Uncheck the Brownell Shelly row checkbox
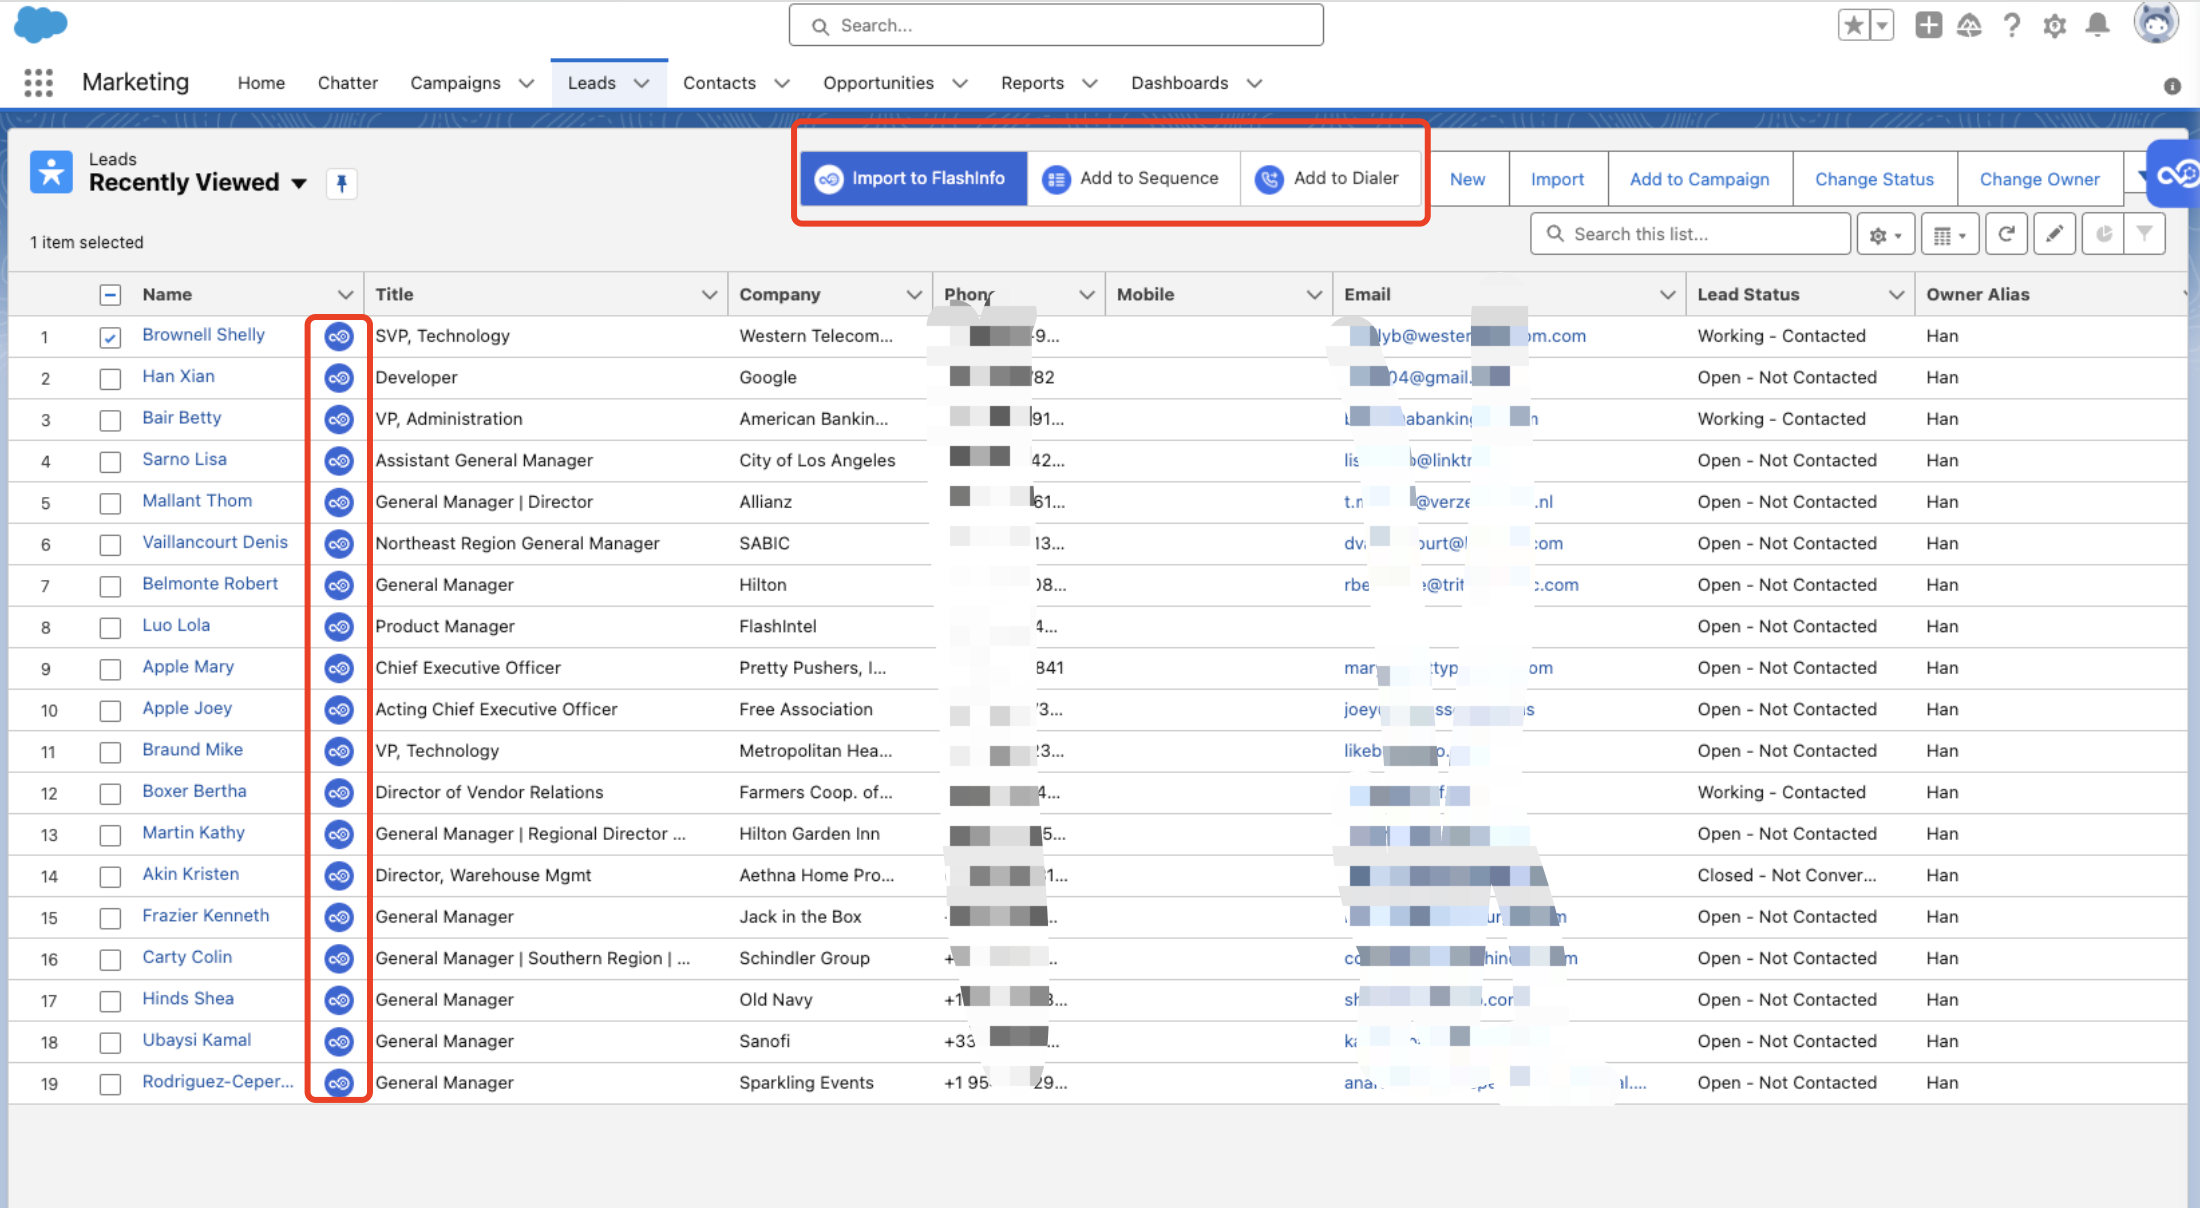 click(110, 338)
